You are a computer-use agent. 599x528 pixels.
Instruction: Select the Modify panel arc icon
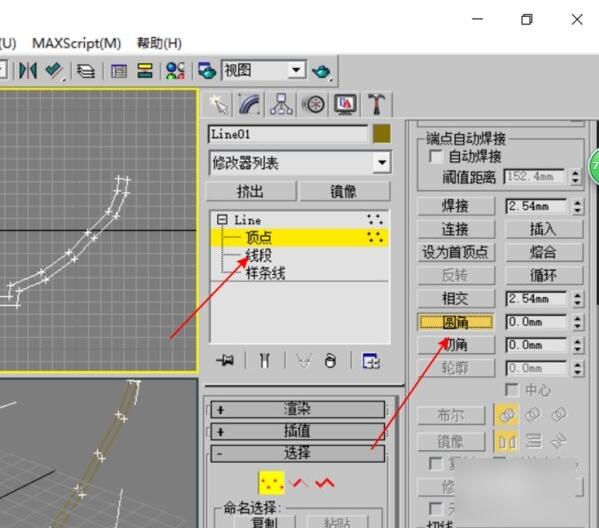[x=249, y=104]
